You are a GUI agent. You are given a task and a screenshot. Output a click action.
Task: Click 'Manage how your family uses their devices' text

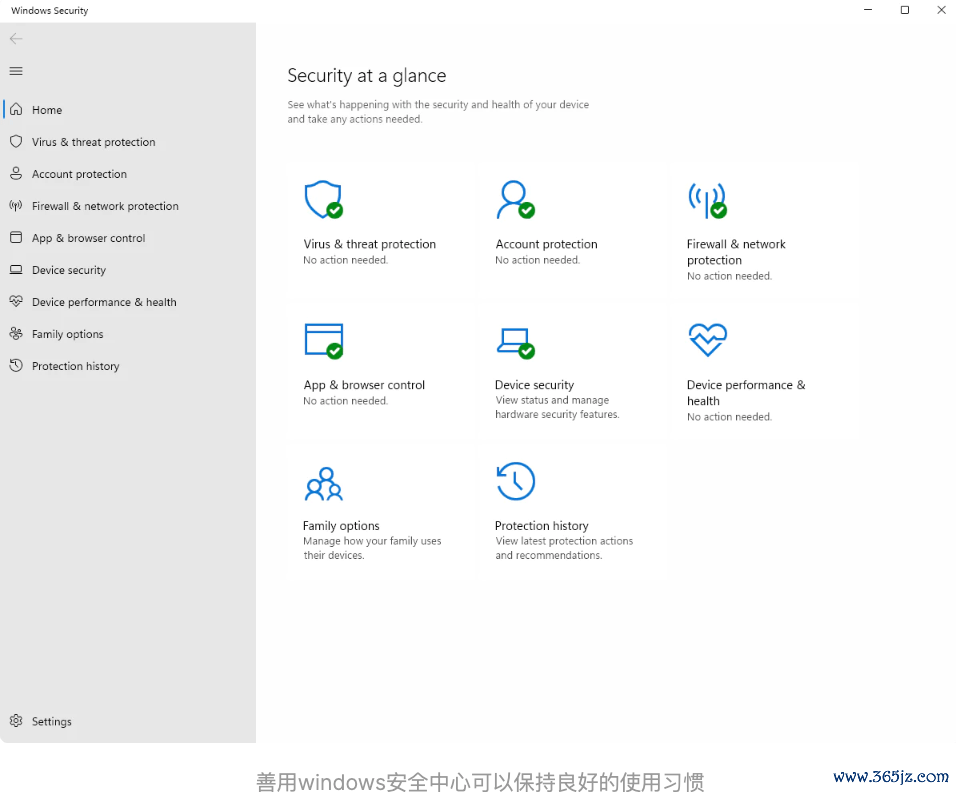[x=372, y=548]
